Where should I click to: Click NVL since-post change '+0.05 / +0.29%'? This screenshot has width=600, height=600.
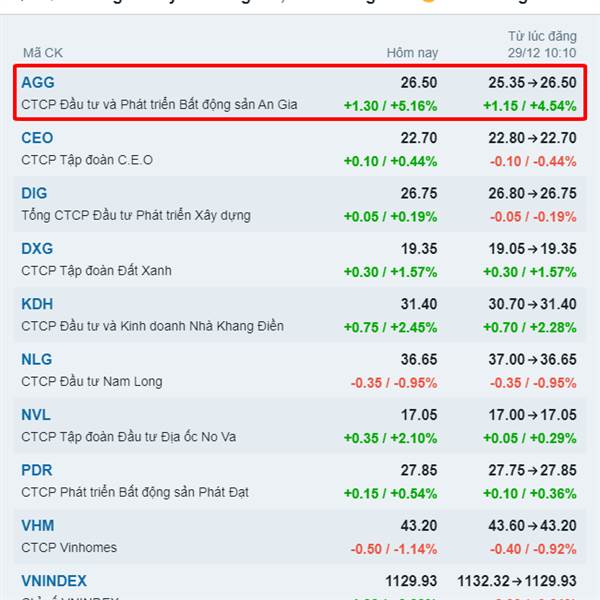point(530,439)
